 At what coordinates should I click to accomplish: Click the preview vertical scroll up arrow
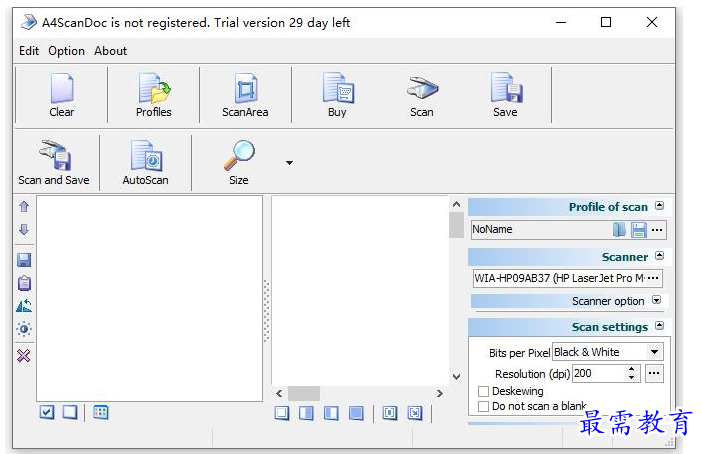click(x=456, y=204)
